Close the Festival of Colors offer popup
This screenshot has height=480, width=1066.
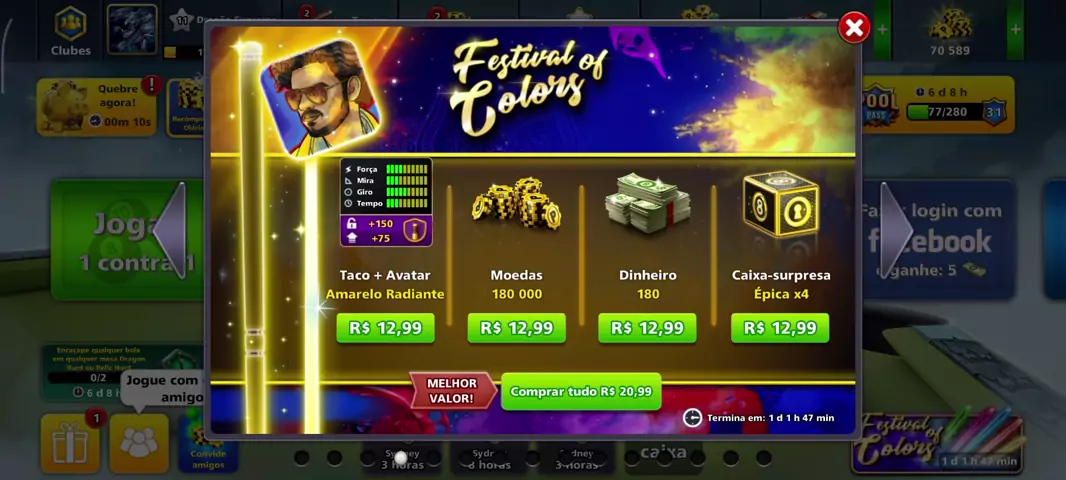point(854,28)
